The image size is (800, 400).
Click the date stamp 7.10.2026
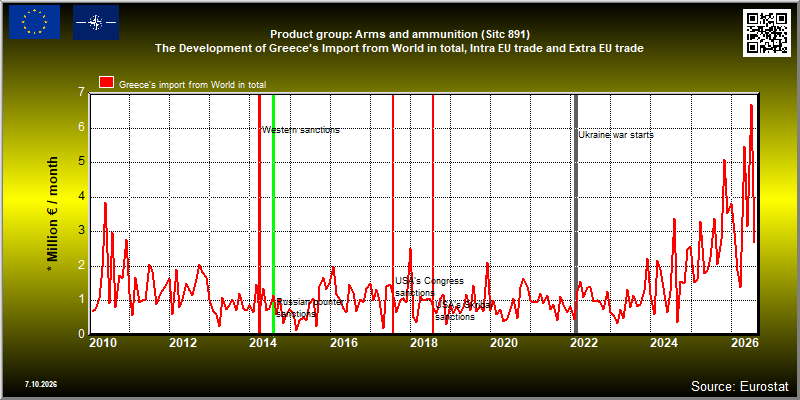(x=40, y=384)
